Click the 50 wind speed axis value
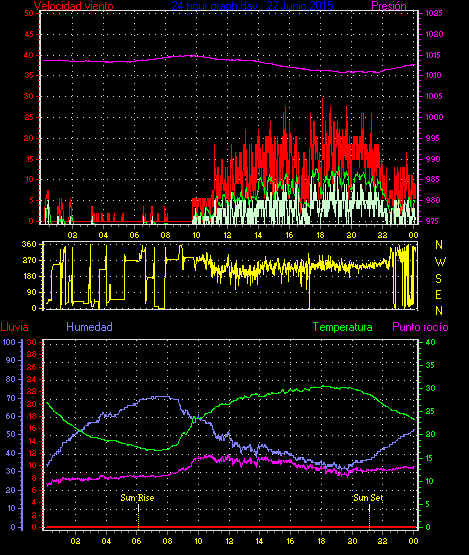The width and height of the screenshot is (469, 555). click(29, 13)
